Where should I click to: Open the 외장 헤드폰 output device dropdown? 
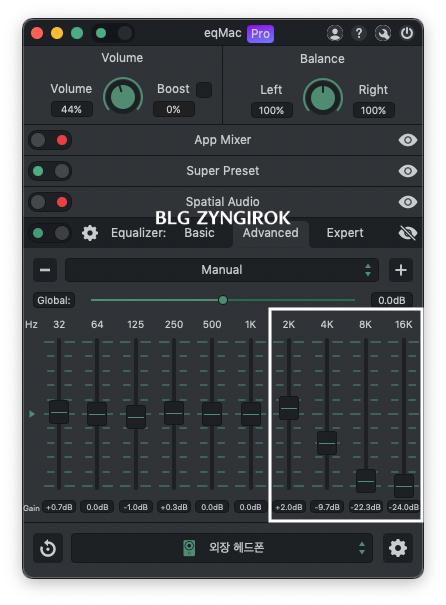click(222, 548)
